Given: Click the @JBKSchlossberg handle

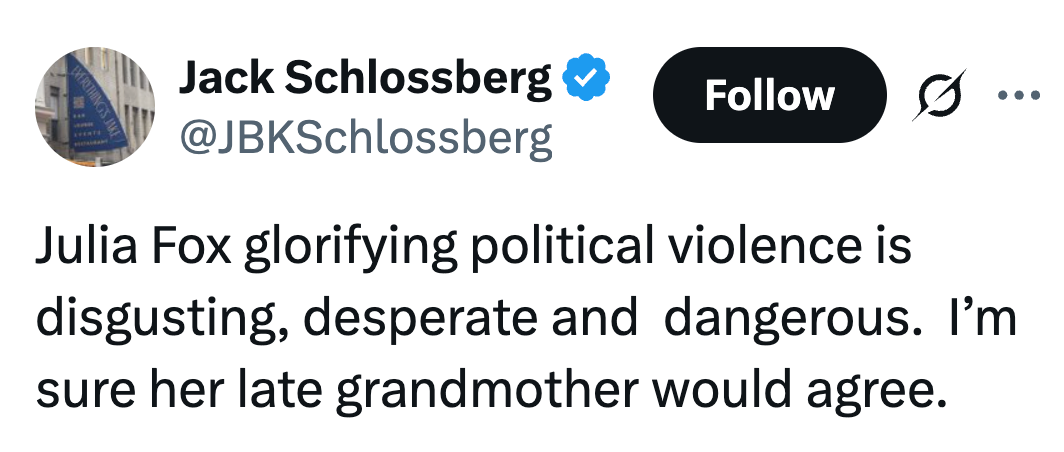Looking at the screenshot, I should pyautogui.click(x=365, y=138).
